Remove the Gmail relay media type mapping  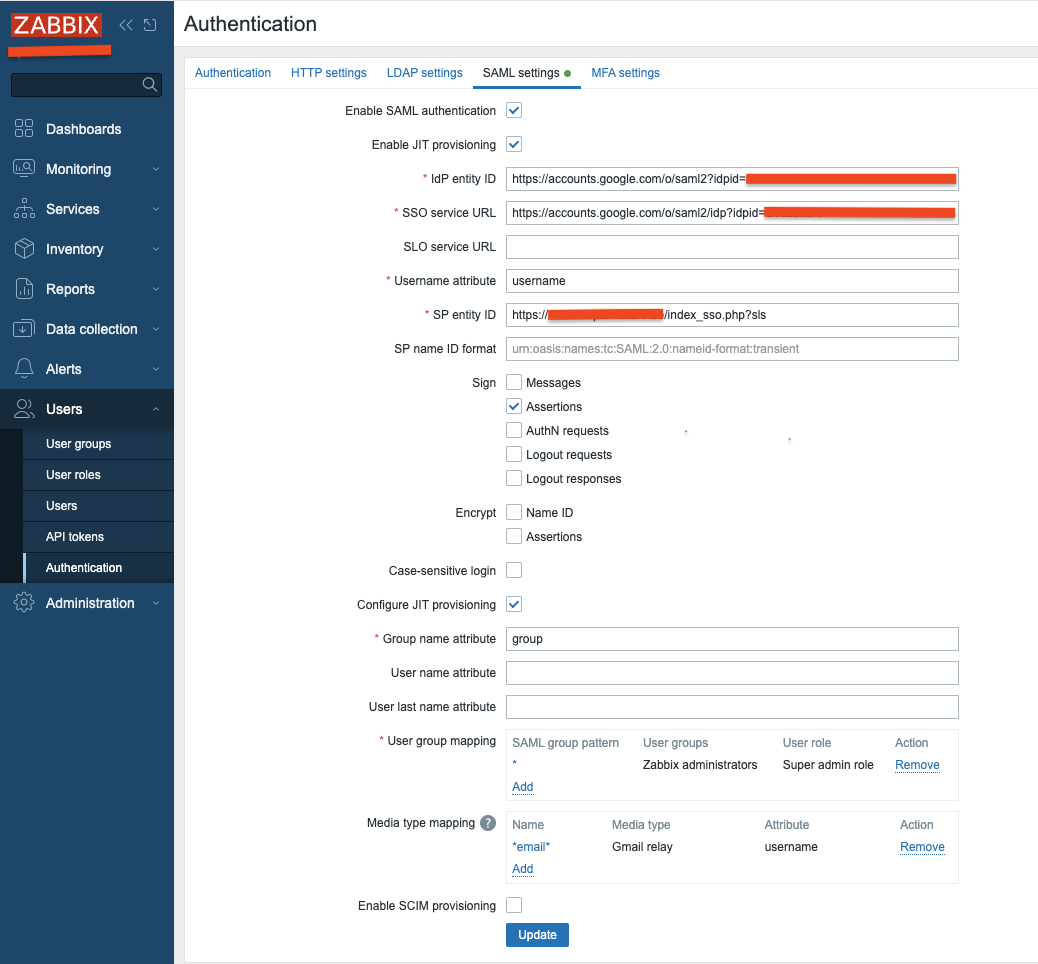tap(921, 846)
